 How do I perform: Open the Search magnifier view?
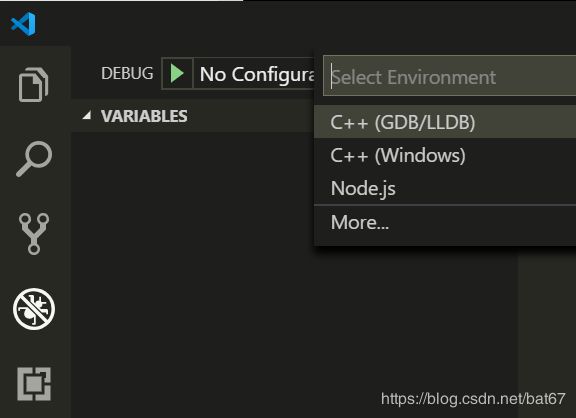(x=34, y=159)
